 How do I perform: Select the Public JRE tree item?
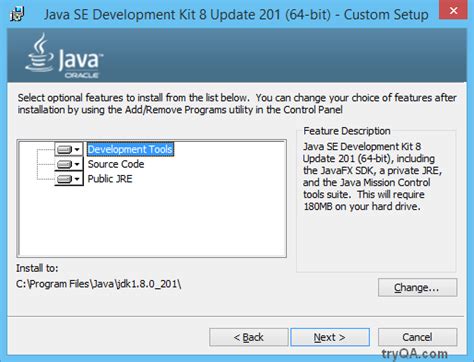(x=110, y=179)
